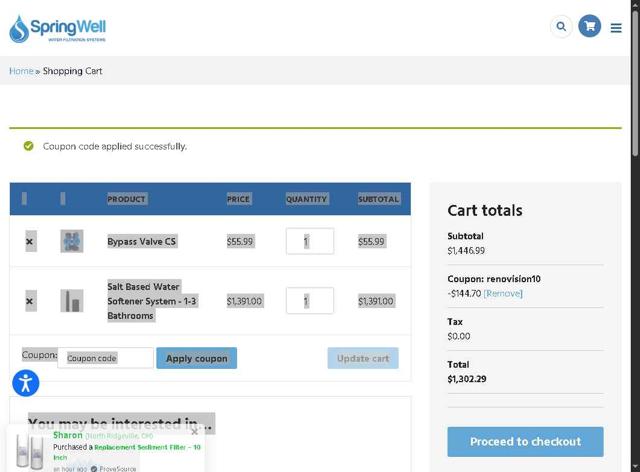
Task: Open the hamburger menu
Action: pos(616,28)
